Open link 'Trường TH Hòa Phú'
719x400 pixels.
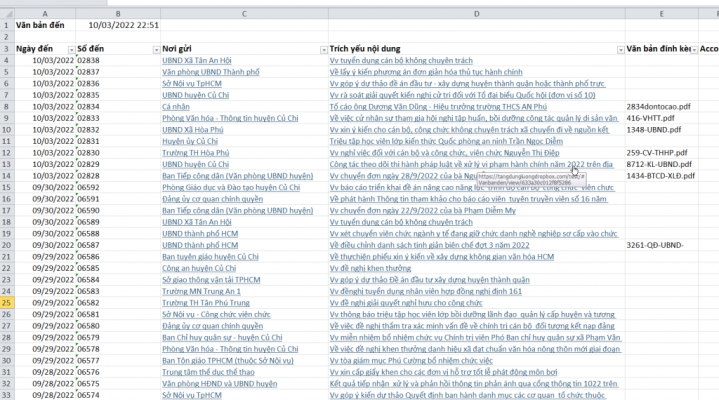(x=195, y=153)
